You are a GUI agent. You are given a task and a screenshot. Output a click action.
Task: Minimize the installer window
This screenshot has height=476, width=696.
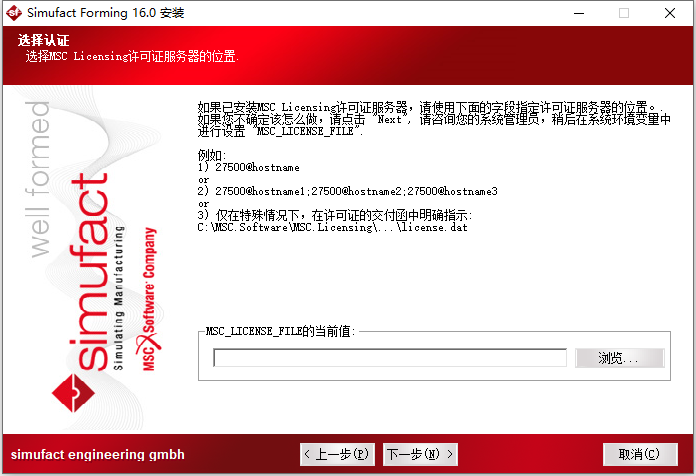(579, 13)
